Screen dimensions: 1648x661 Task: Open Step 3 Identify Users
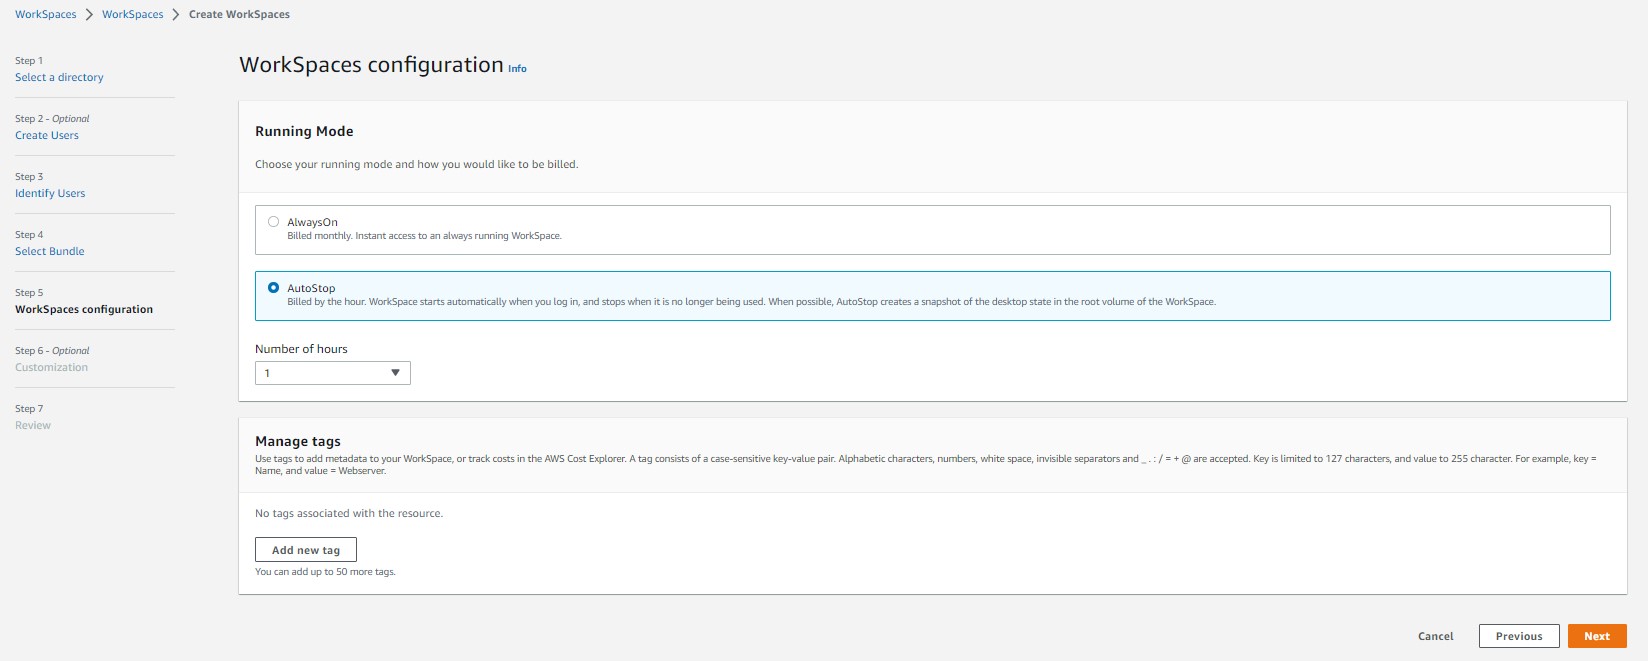[50, 193]
